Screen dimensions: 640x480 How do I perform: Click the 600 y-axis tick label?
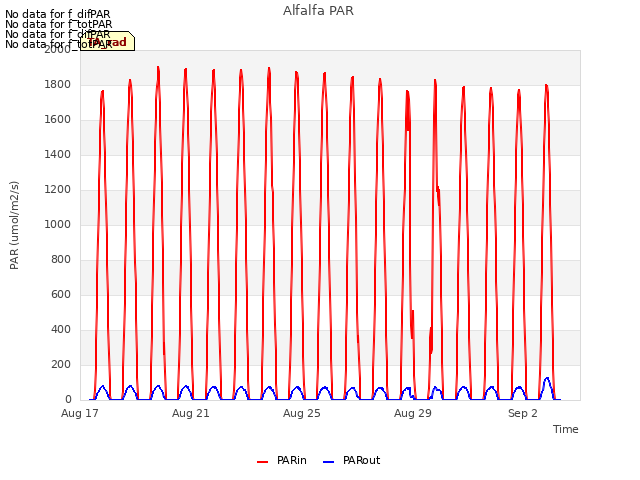click(61, 294)
